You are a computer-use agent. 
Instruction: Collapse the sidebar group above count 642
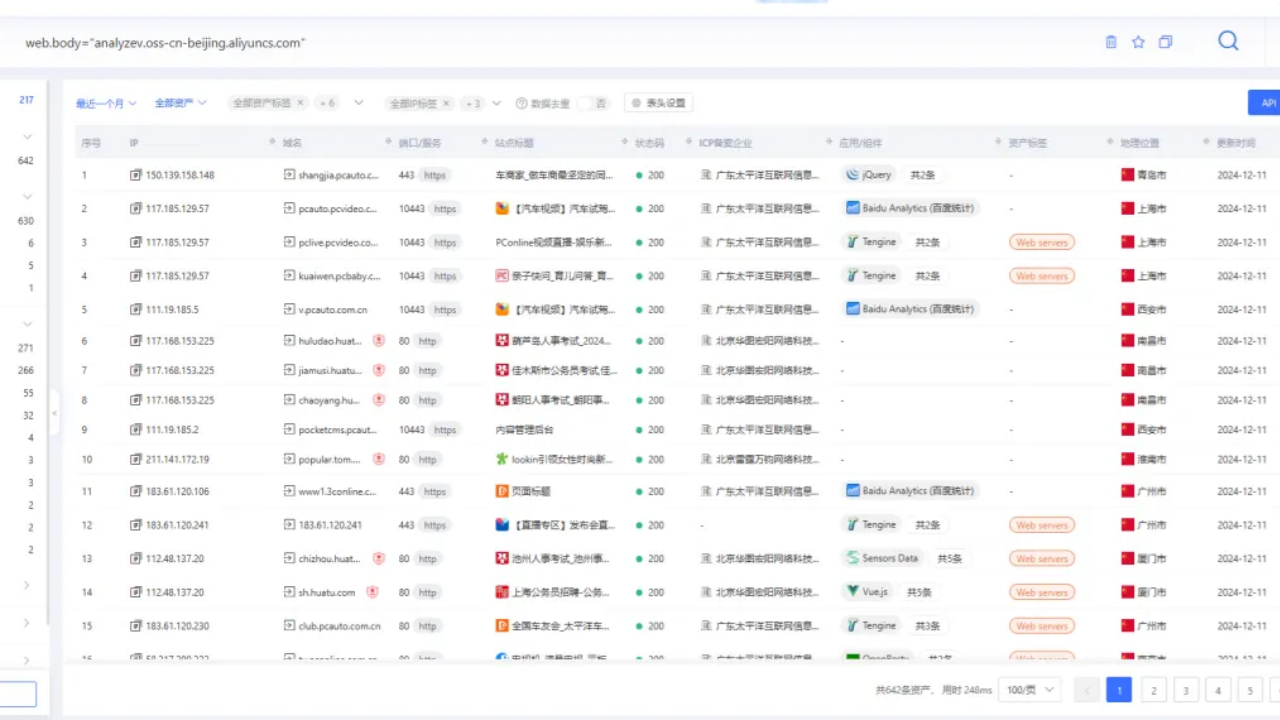pos(27,137)
